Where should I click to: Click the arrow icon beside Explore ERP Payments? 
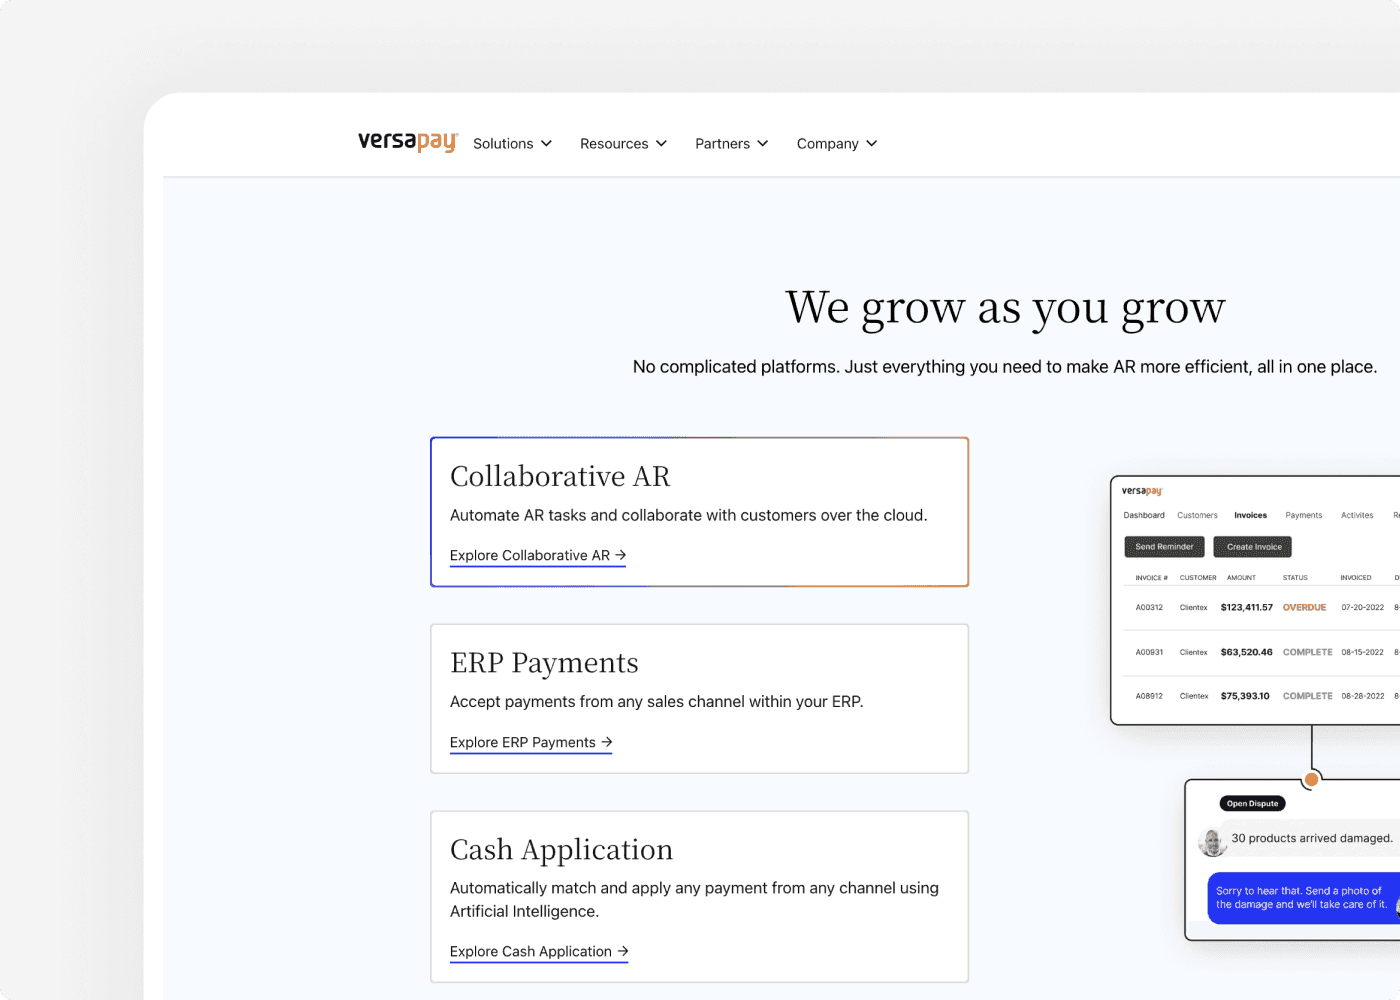(x=605, y=742)
